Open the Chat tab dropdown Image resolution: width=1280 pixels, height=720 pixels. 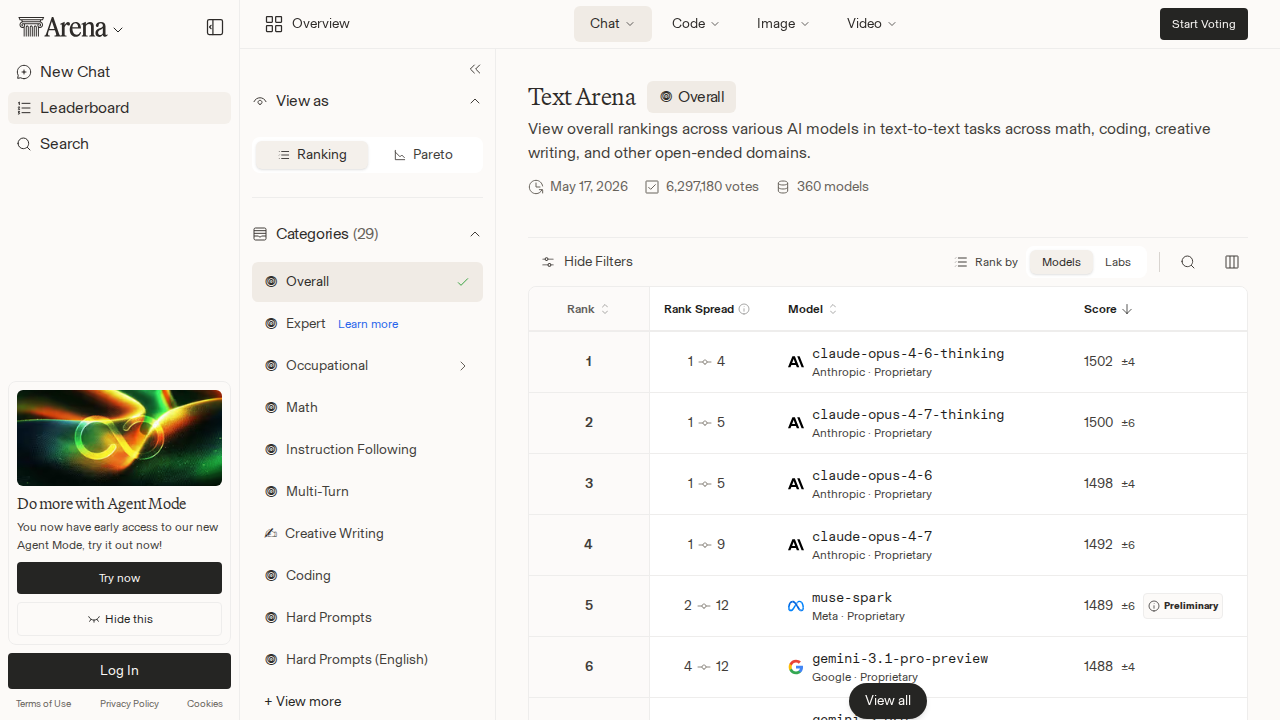click(x=613, y=24)
